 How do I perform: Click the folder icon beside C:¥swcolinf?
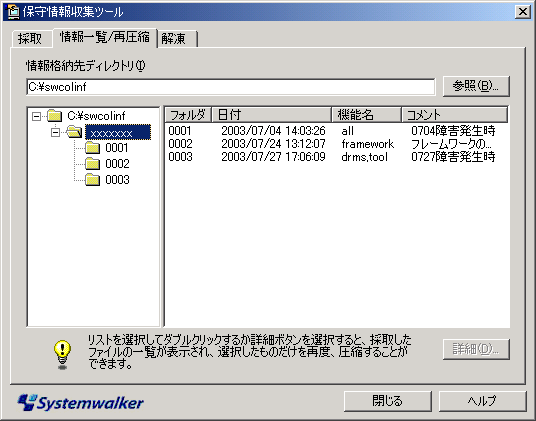click(54, 116)
